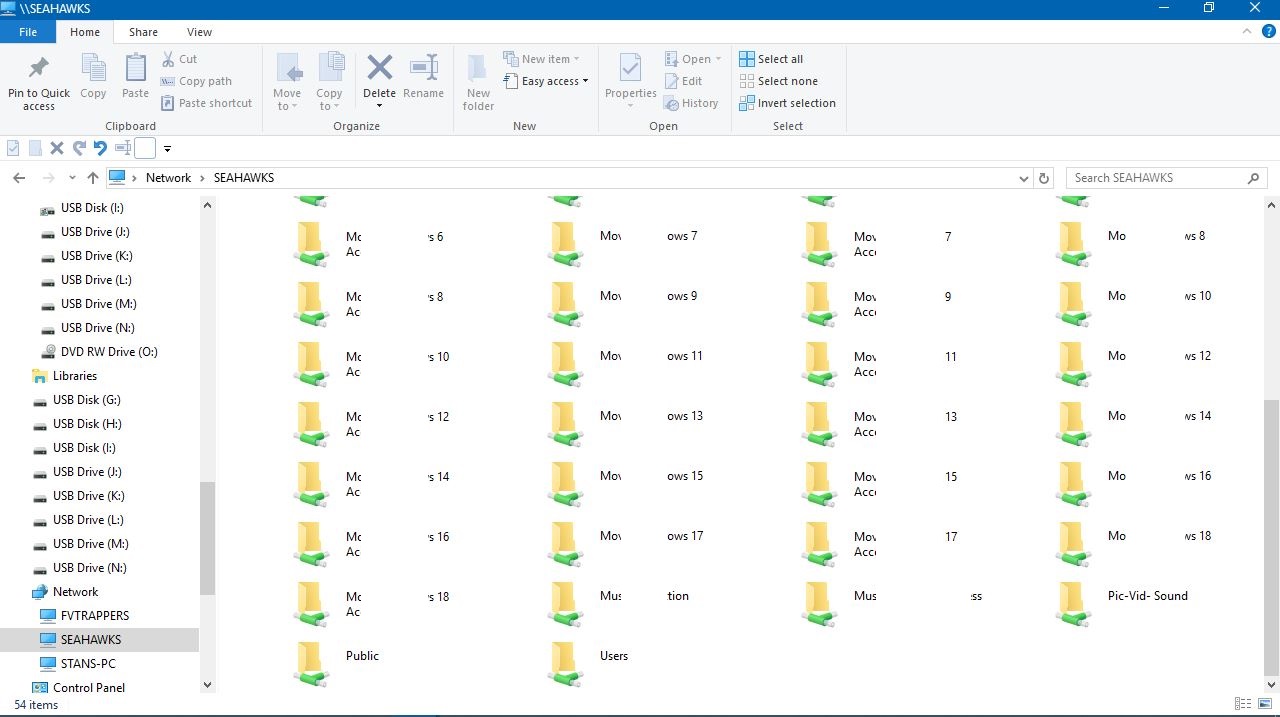Viewport: 1280px width, 717px height.
Task: Click Paste shortcut in the ribbon
Action: tap(207, 103)
